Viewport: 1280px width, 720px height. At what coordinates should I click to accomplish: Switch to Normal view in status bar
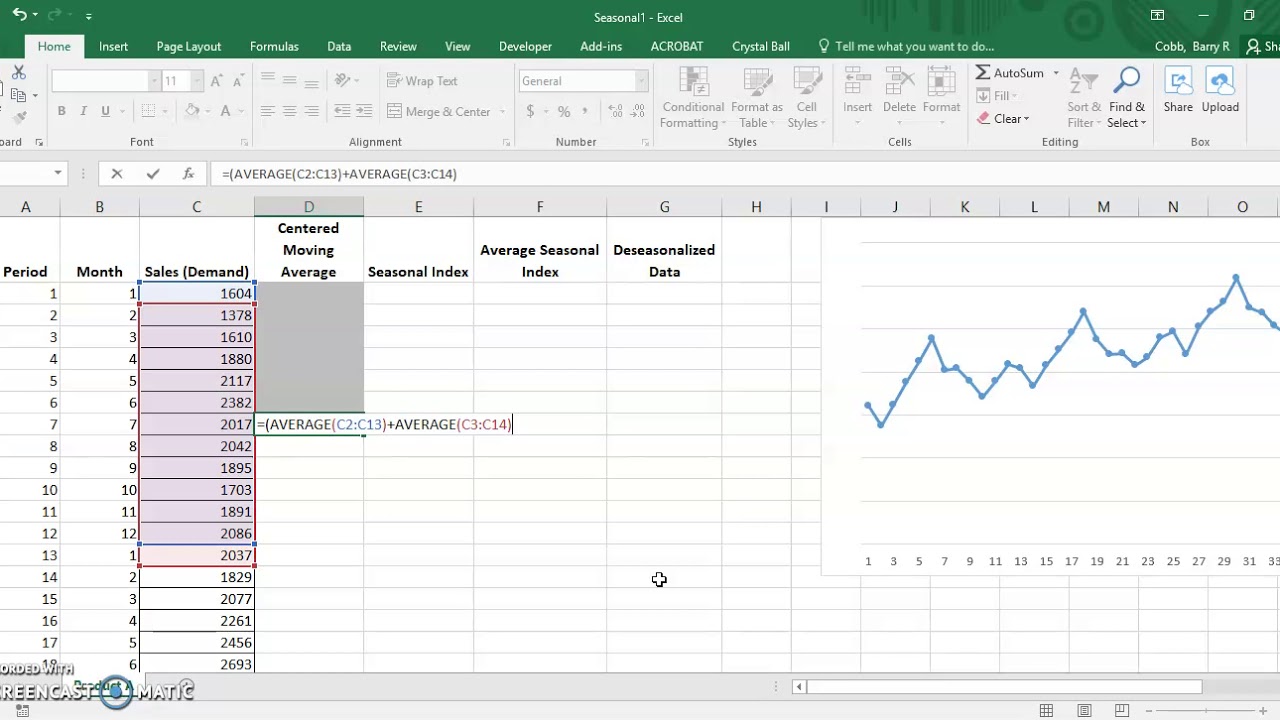coord(1046,711)
